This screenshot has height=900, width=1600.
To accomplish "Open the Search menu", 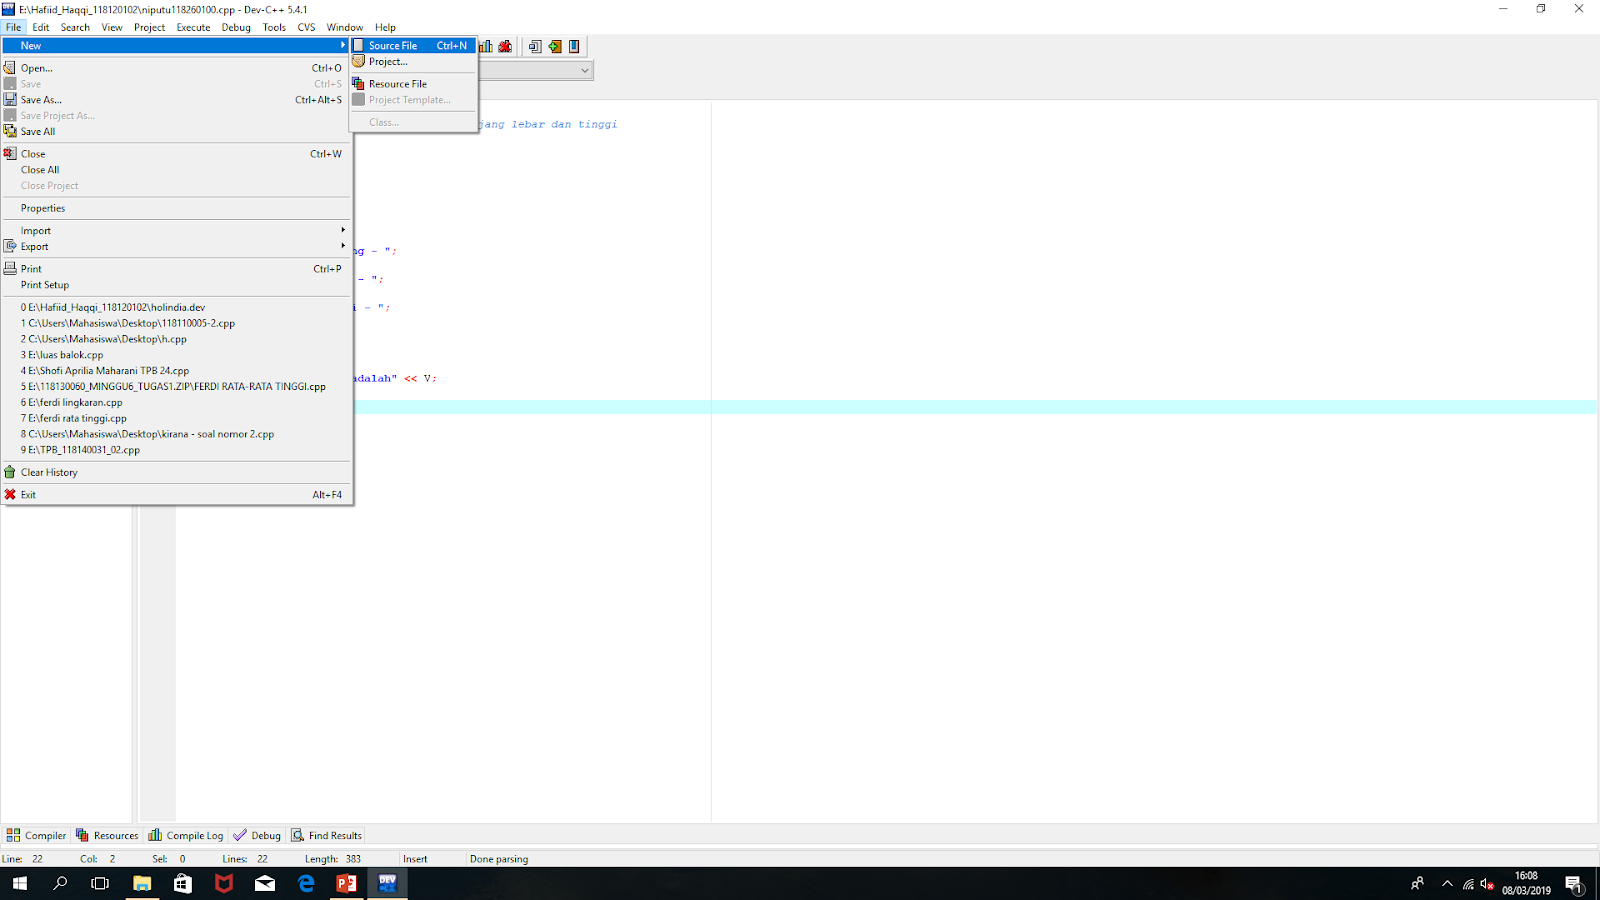I will pyautogui.click(x=75, y=27).
